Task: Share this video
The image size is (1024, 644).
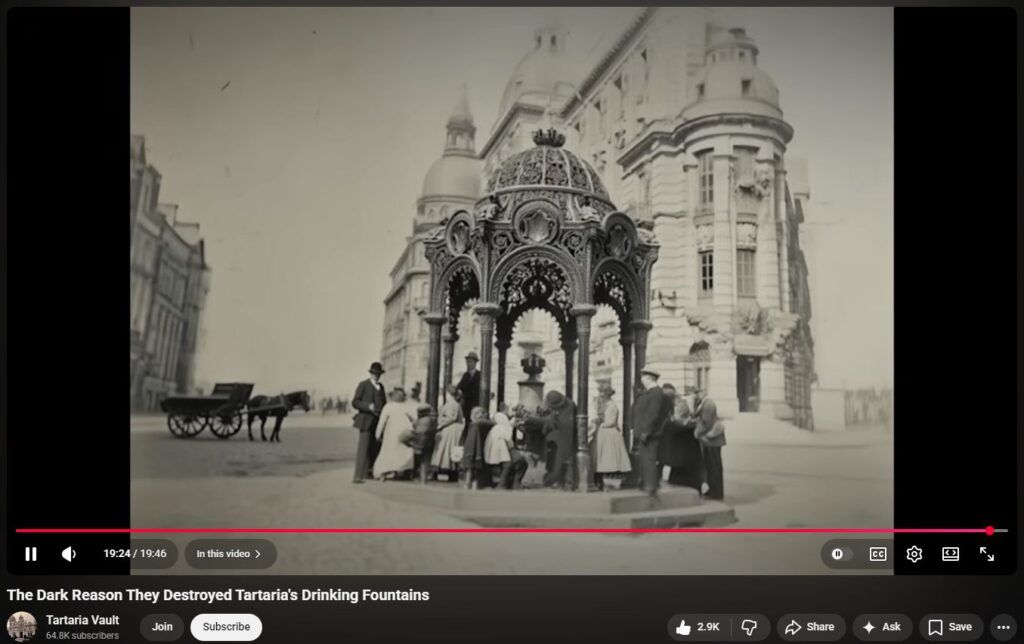Action: pos(810,627)
